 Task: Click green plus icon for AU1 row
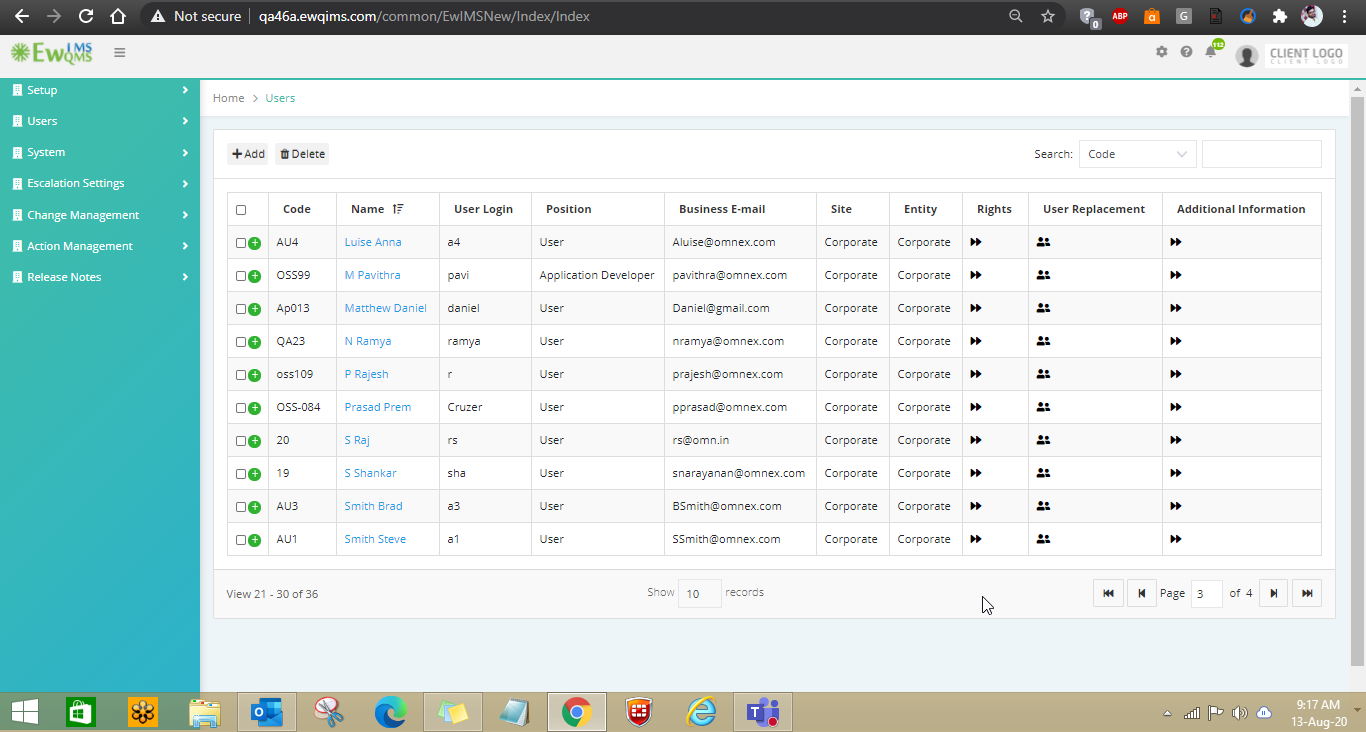point(254,540)
